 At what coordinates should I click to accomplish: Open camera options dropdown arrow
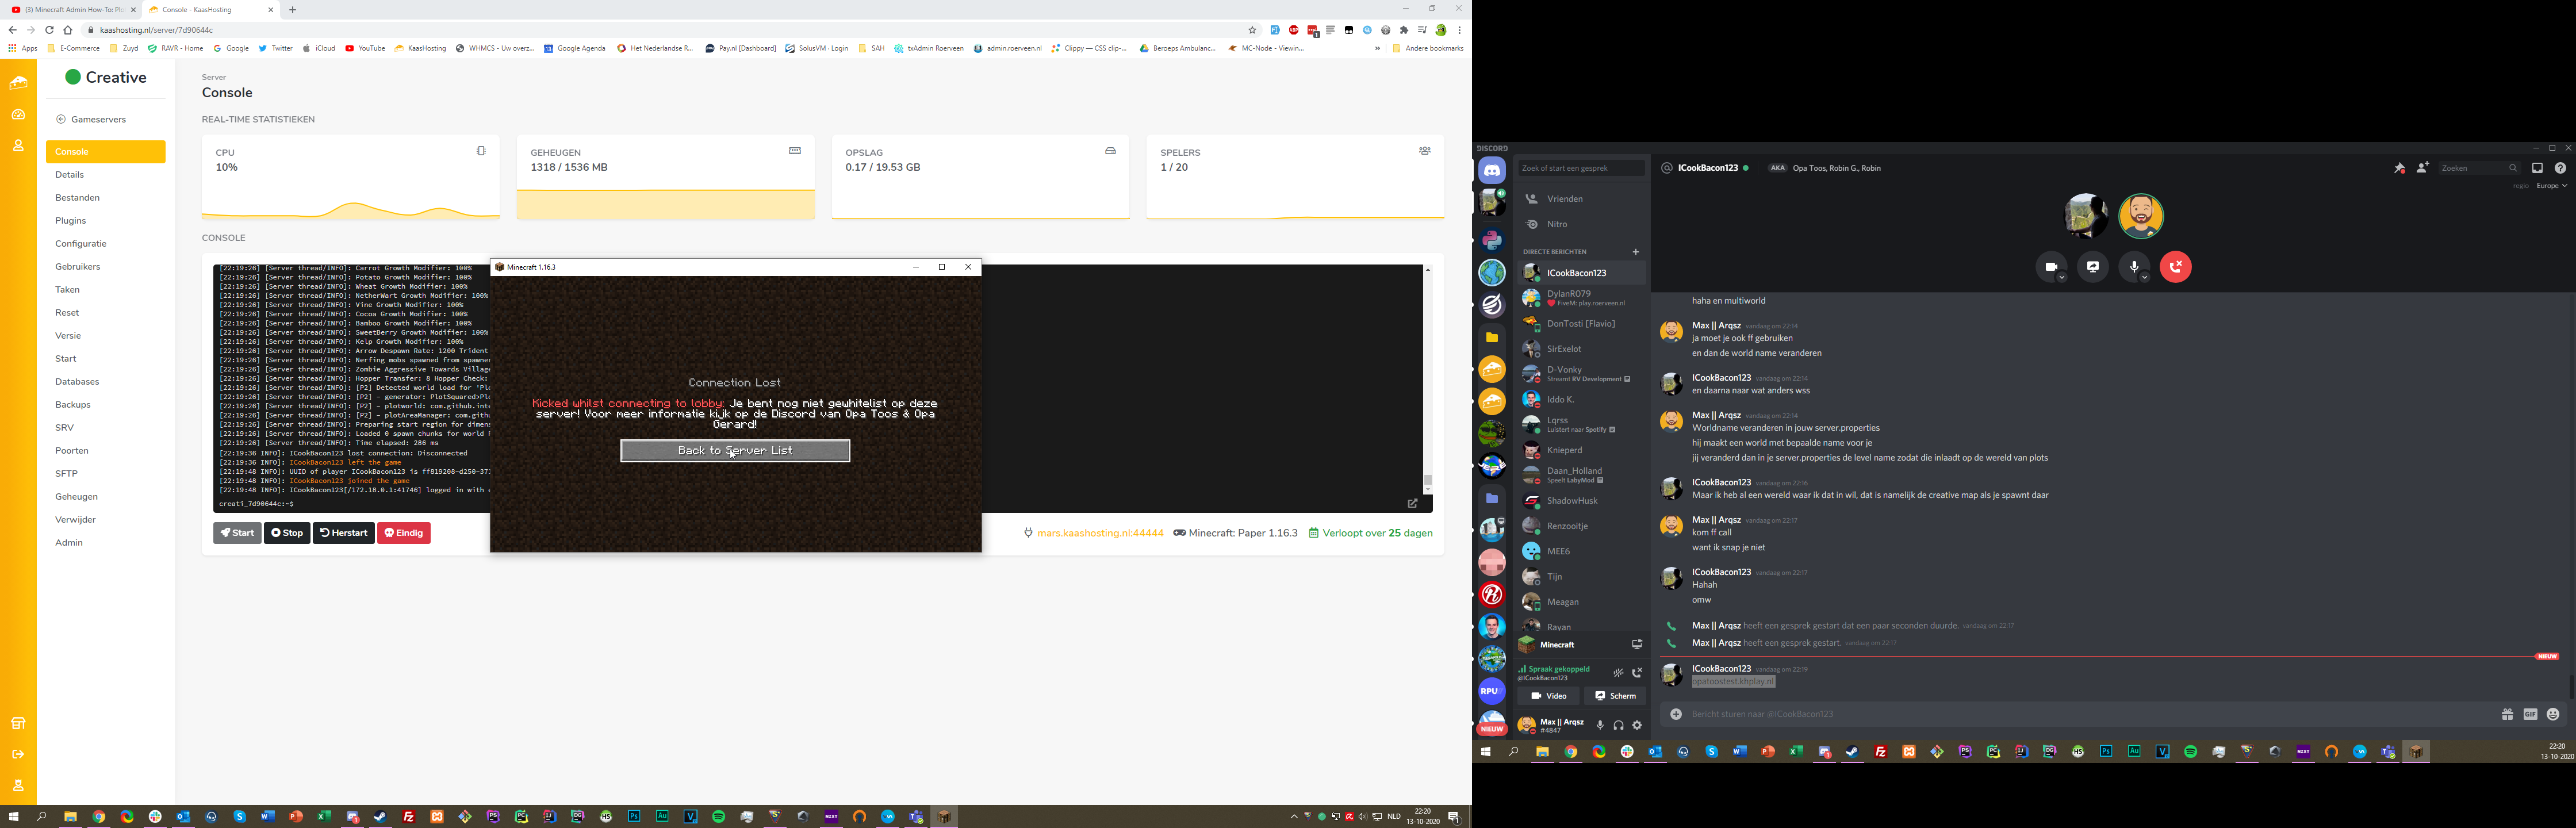click(2061, 278)
